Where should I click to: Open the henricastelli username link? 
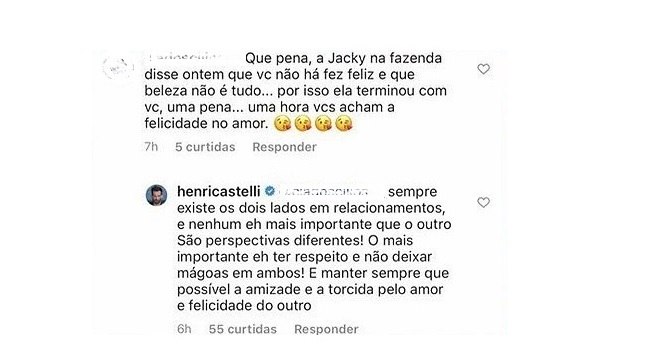218,192
